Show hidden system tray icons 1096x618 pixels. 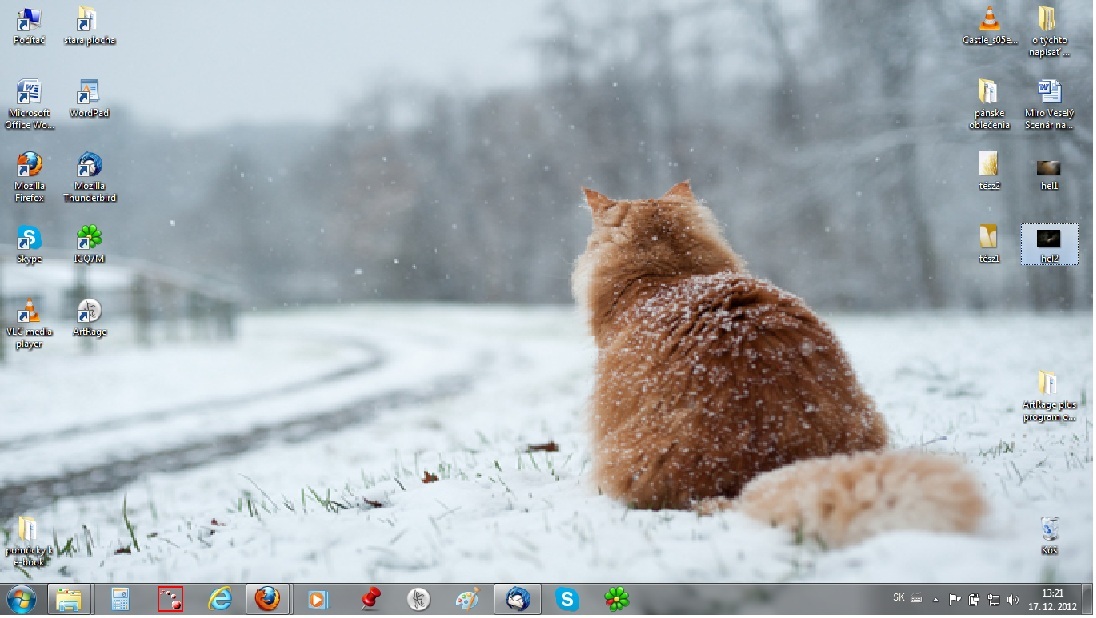click(x=936, y=600)
